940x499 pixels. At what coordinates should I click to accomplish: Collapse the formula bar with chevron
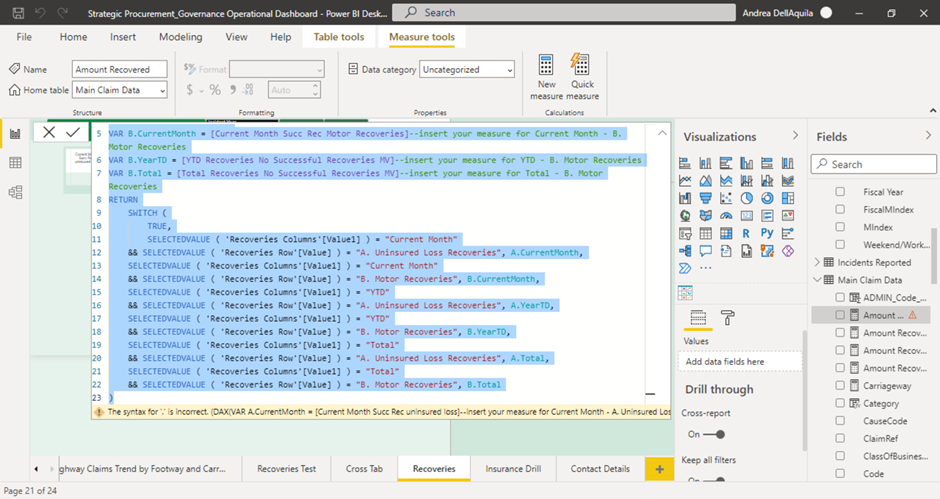click(x=662, y=133)
